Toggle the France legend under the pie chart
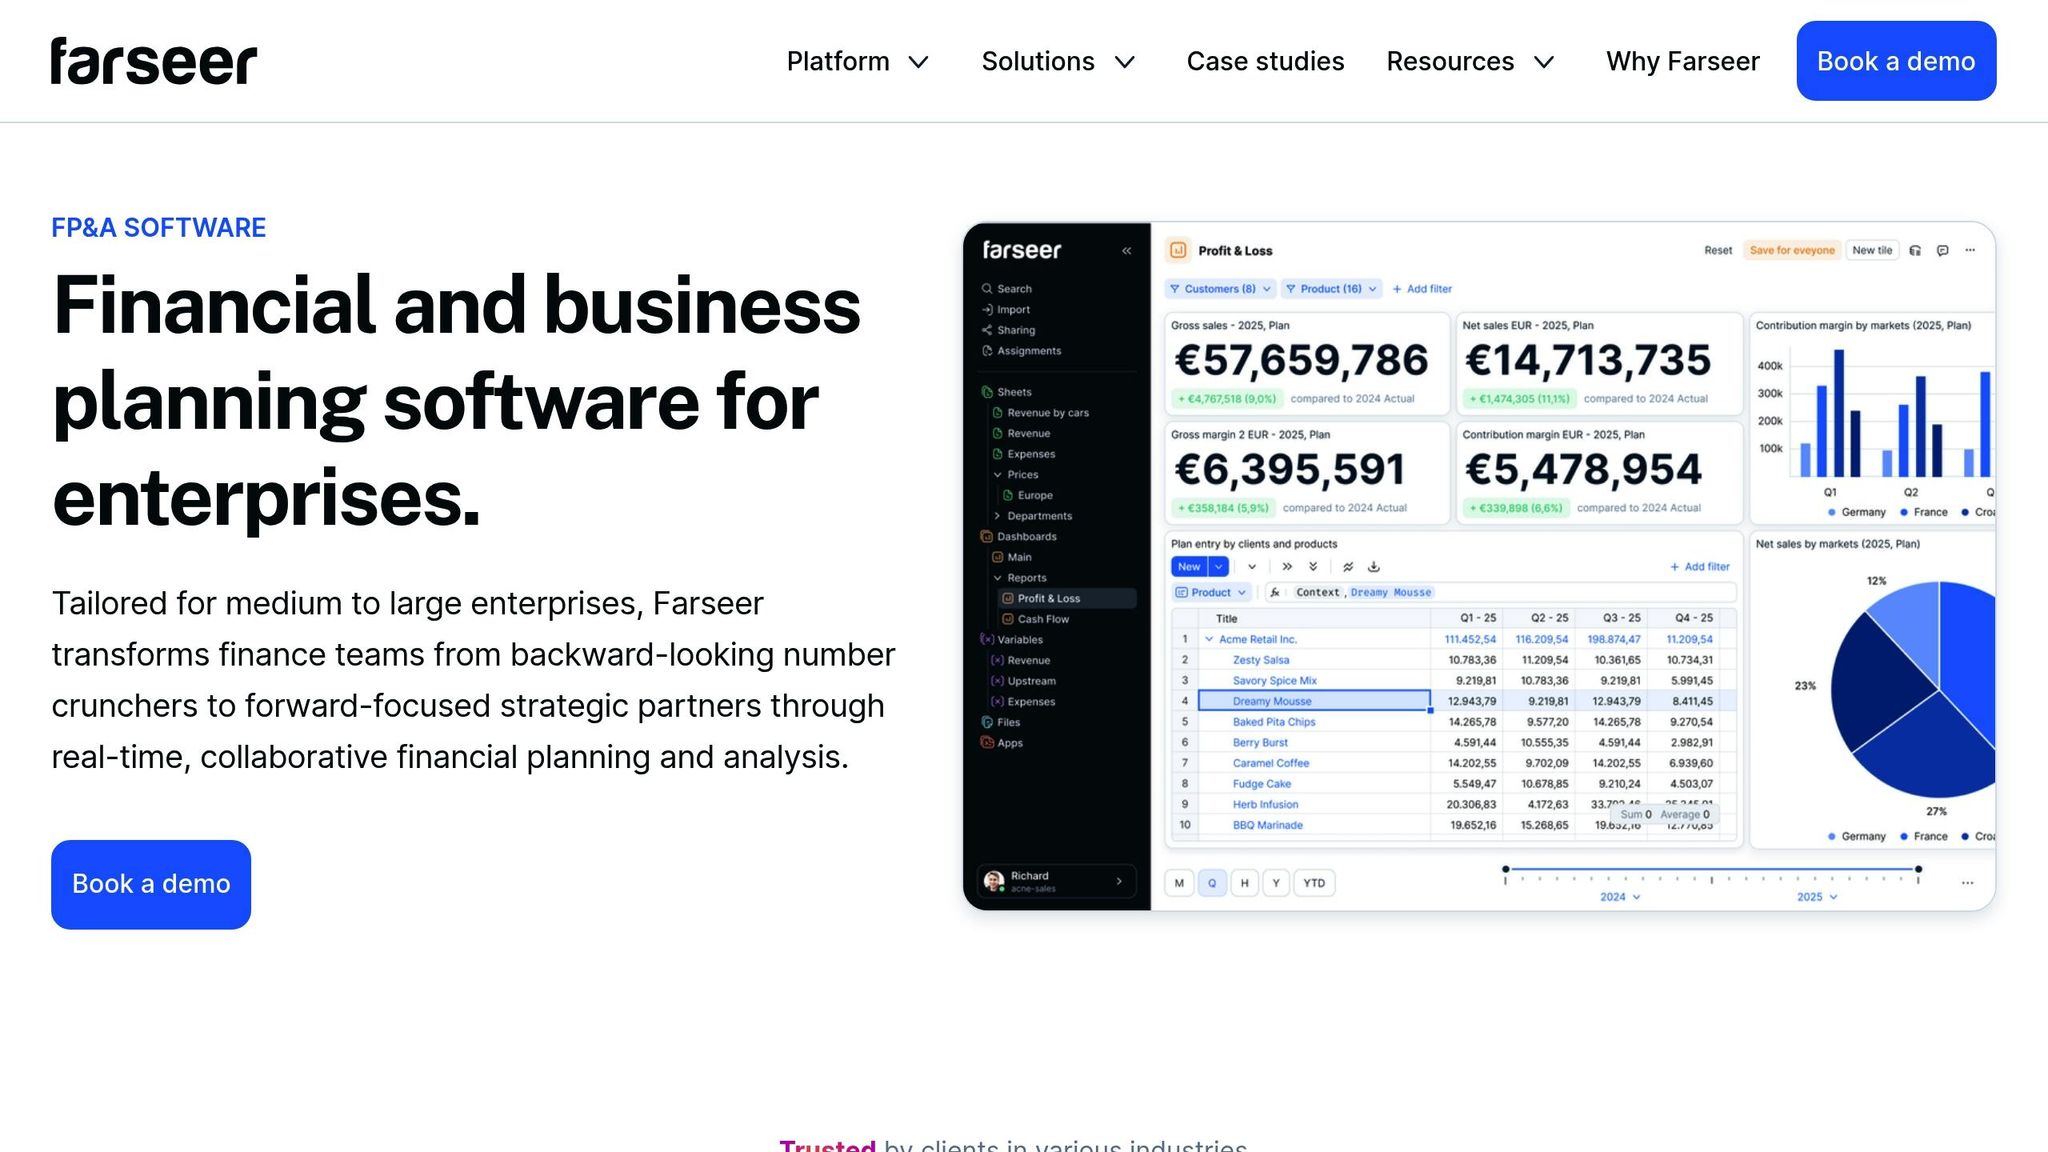Image resolution: width=2048 pixels, height=1152 pixels. 1924,836
